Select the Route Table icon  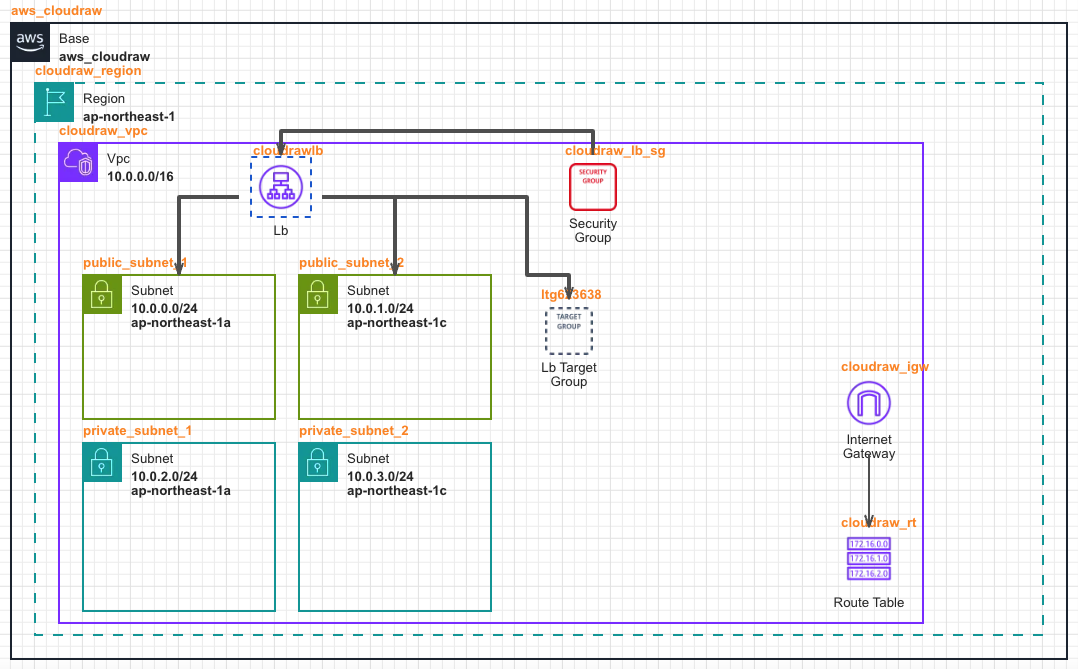[868, 559]
